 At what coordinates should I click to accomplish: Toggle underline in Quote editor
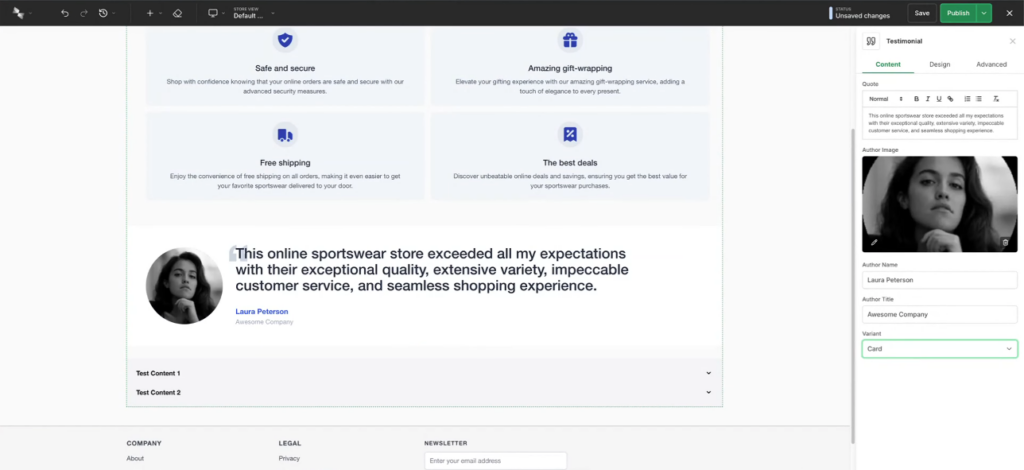tap(939, 99)
